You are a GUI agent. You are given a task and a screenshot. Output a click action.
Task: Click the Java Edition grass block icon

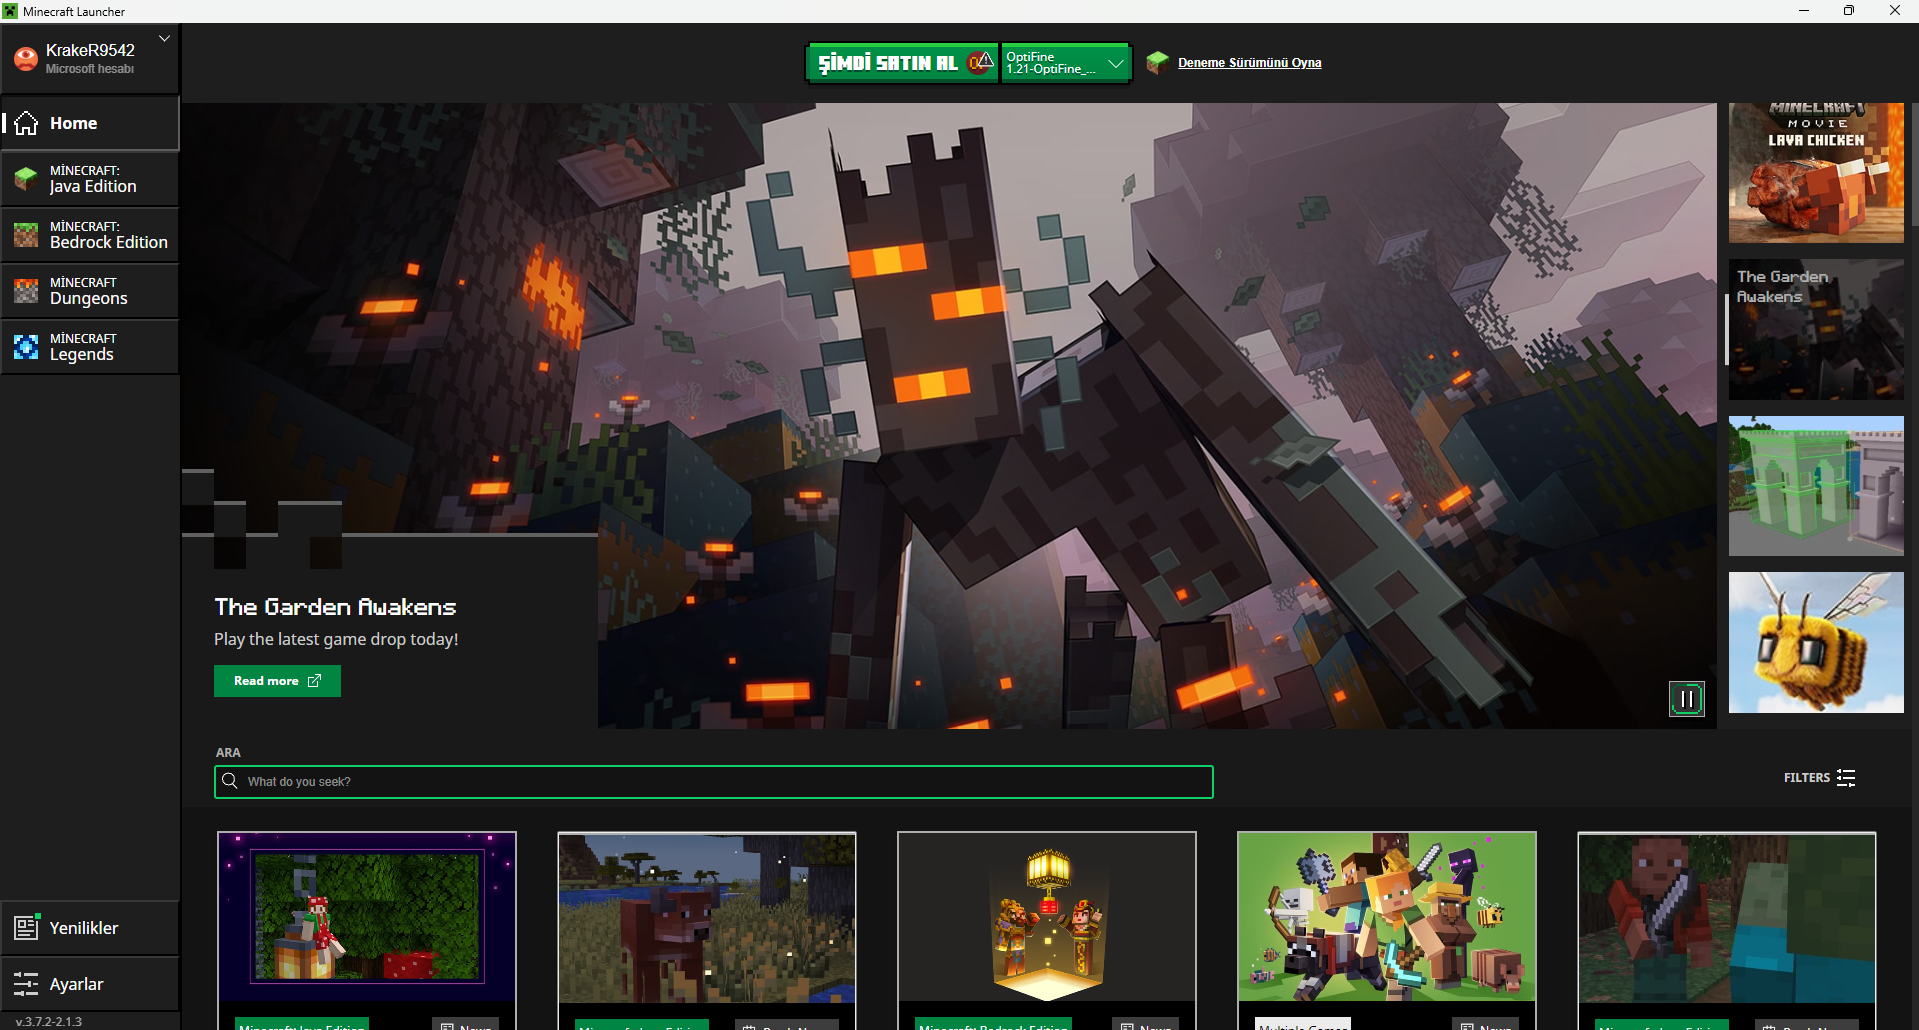pyautogui.click(x=26, y=179)
